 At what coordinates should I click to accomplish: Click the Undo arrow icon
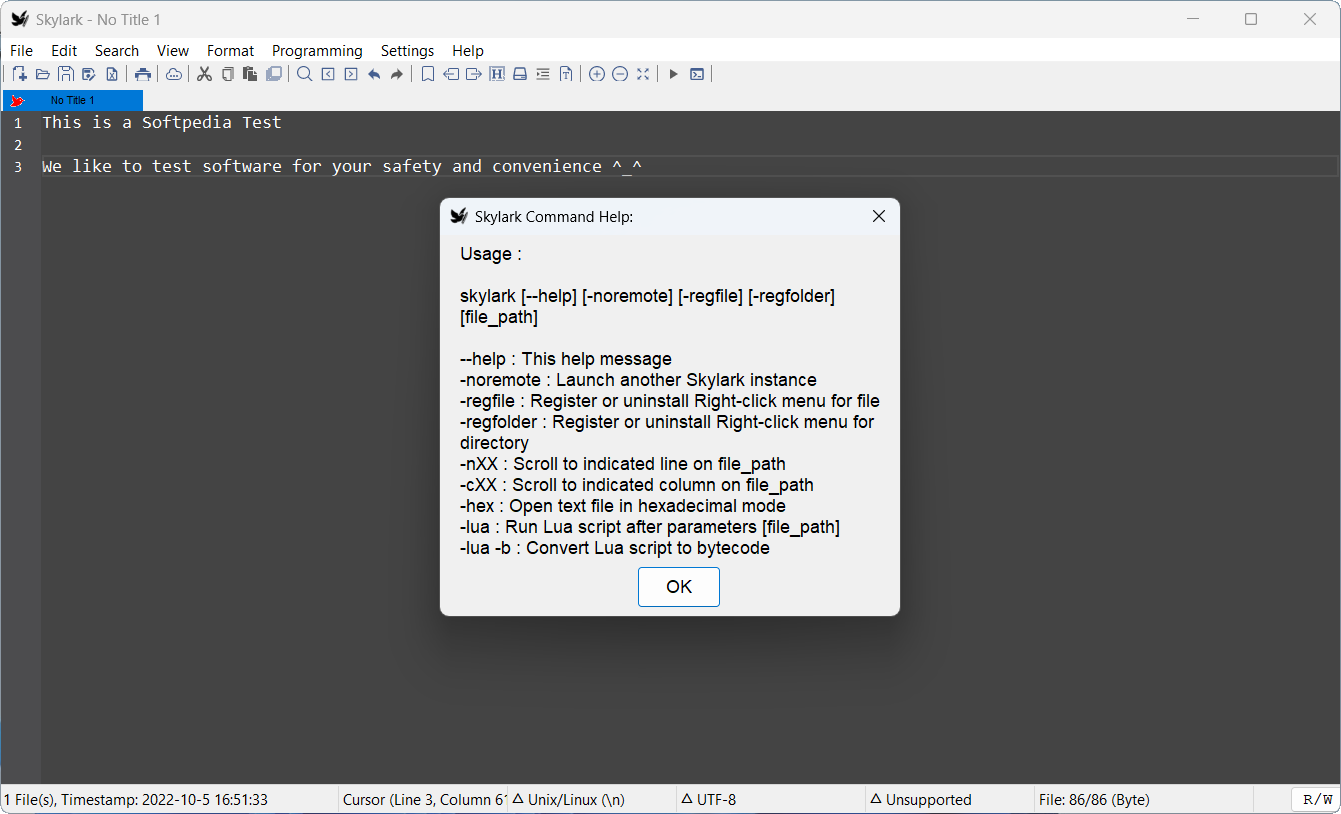coord(374,74)
